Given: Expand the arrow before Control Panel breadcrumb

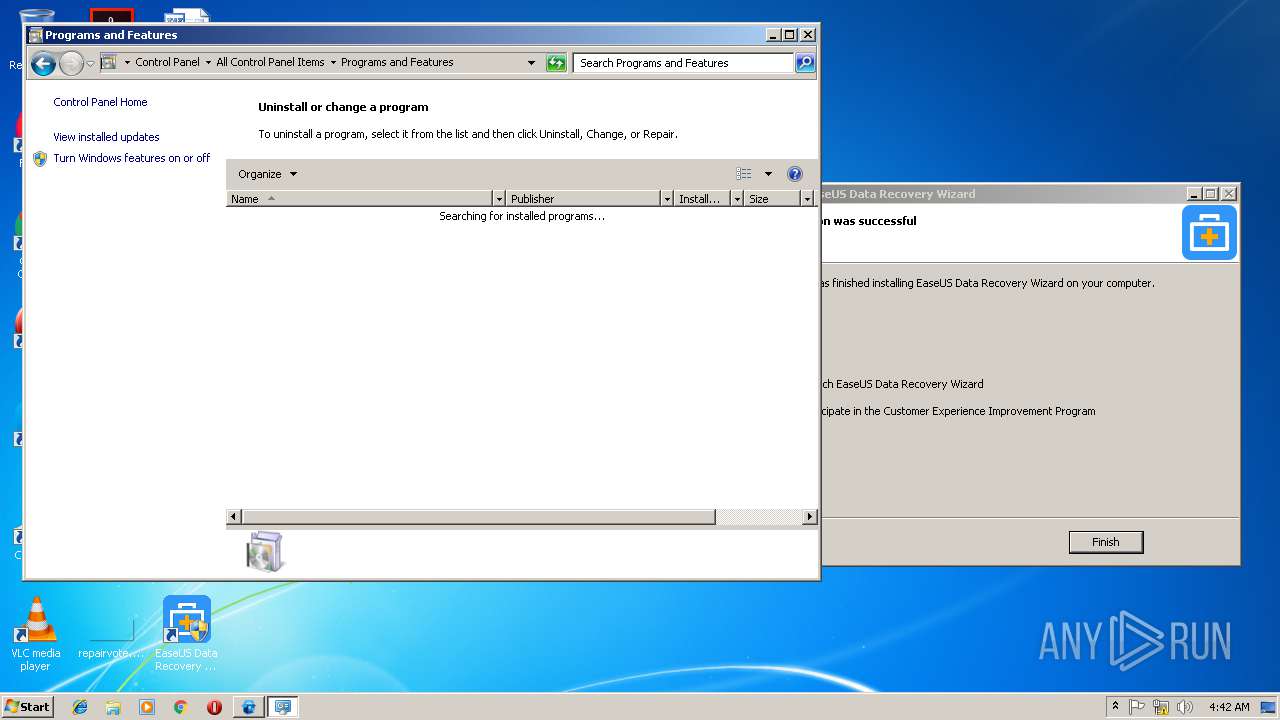Looking at the screenshot, I should pos(127,62).
